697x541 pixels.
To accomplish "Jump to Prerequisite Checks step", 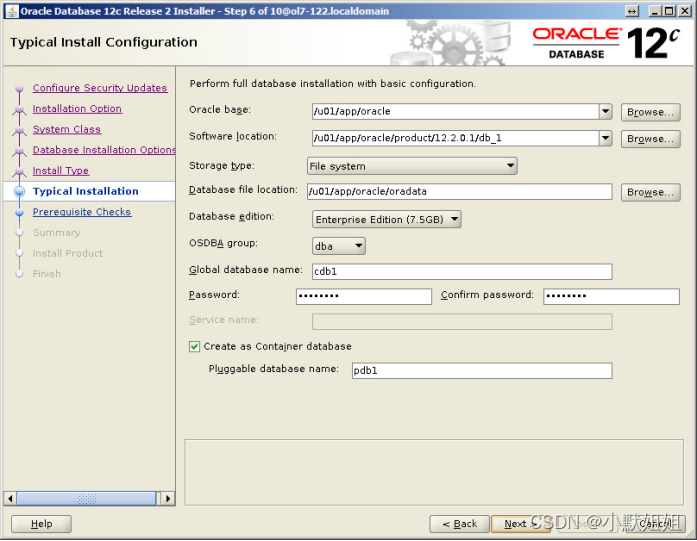I will 82,212.
